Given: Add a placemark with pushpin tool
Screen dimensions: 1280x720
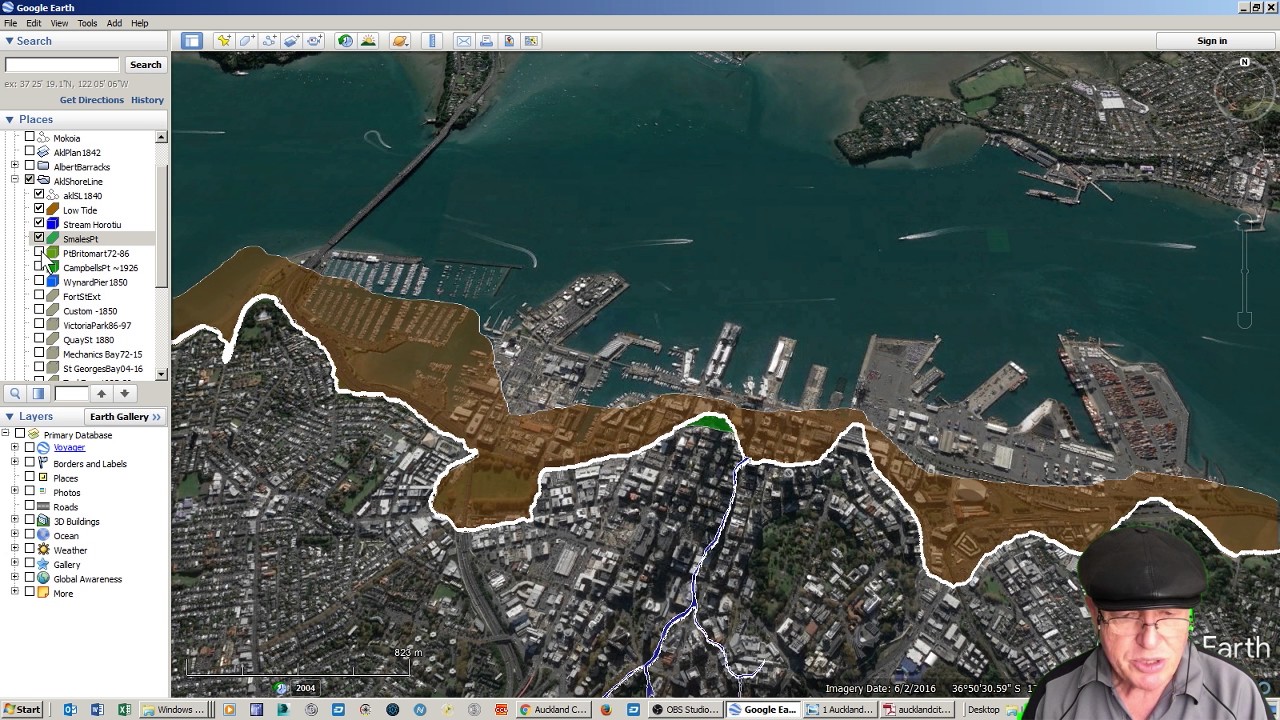Looking at the screenshot, I should [223, 41].
